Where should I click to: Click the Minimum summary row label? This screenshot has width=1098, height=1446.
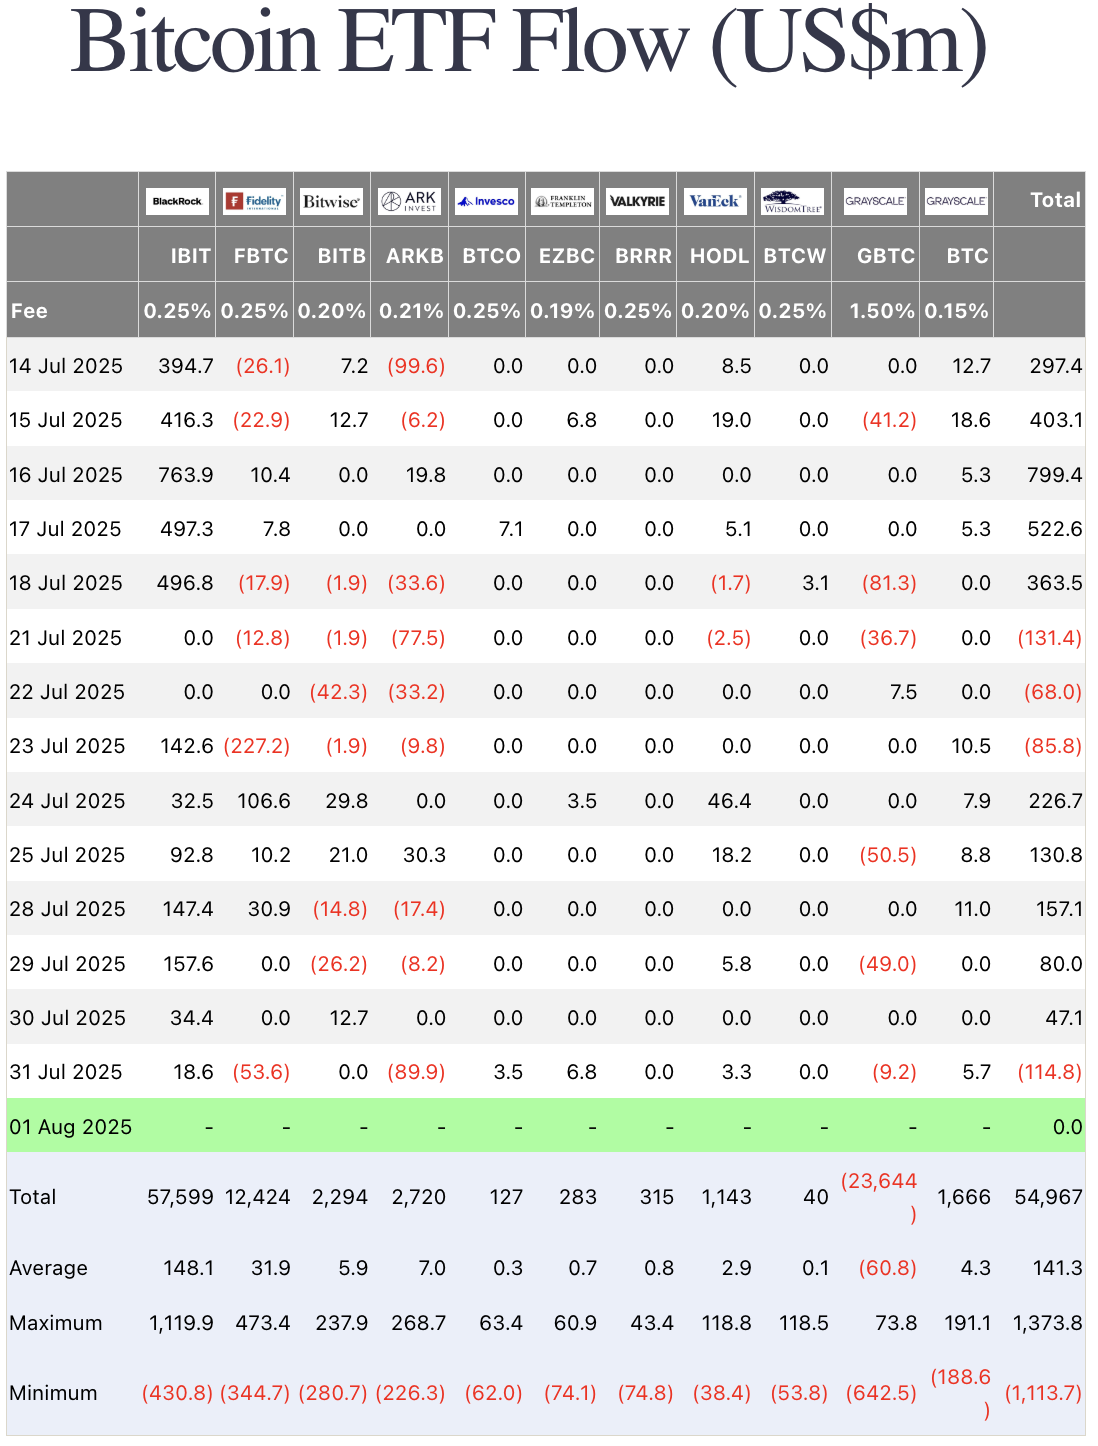(53, 1393)
